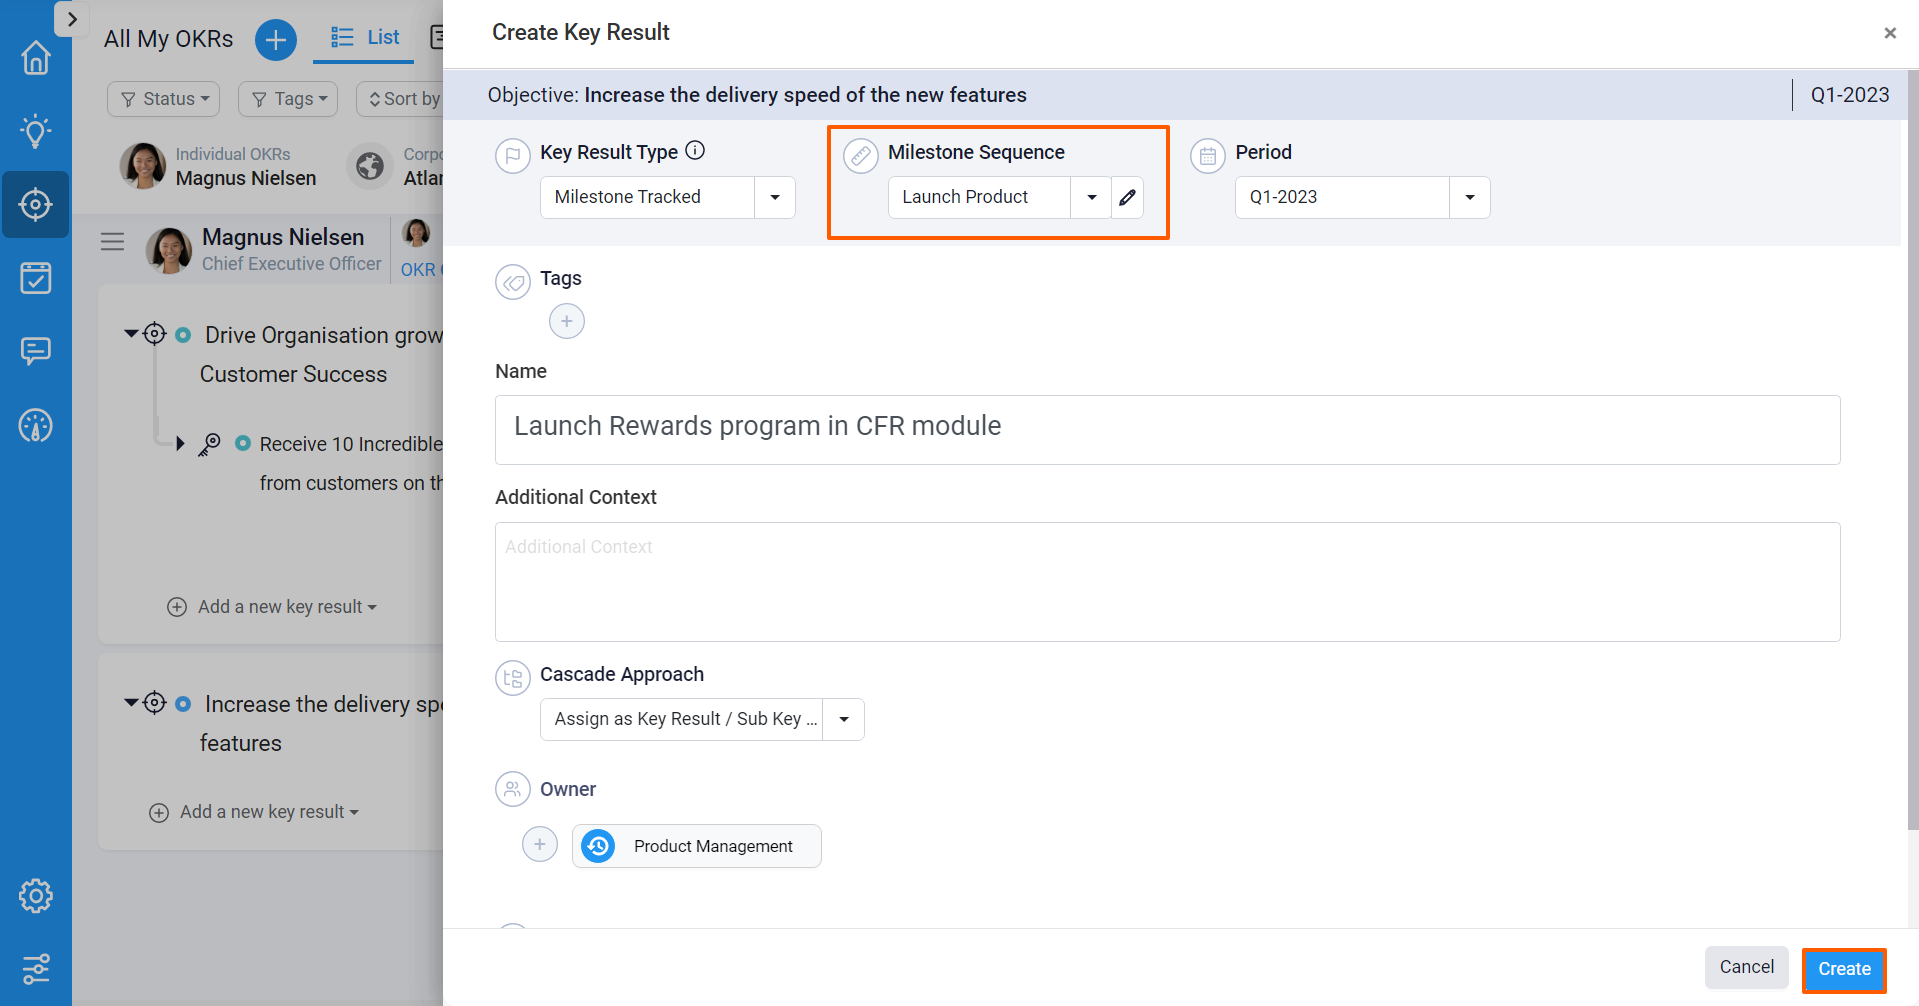The height and width of the screenshot is (1006, 1919).
Task: Click into the Additional Context text area
Action: [x=1167, y=581]
